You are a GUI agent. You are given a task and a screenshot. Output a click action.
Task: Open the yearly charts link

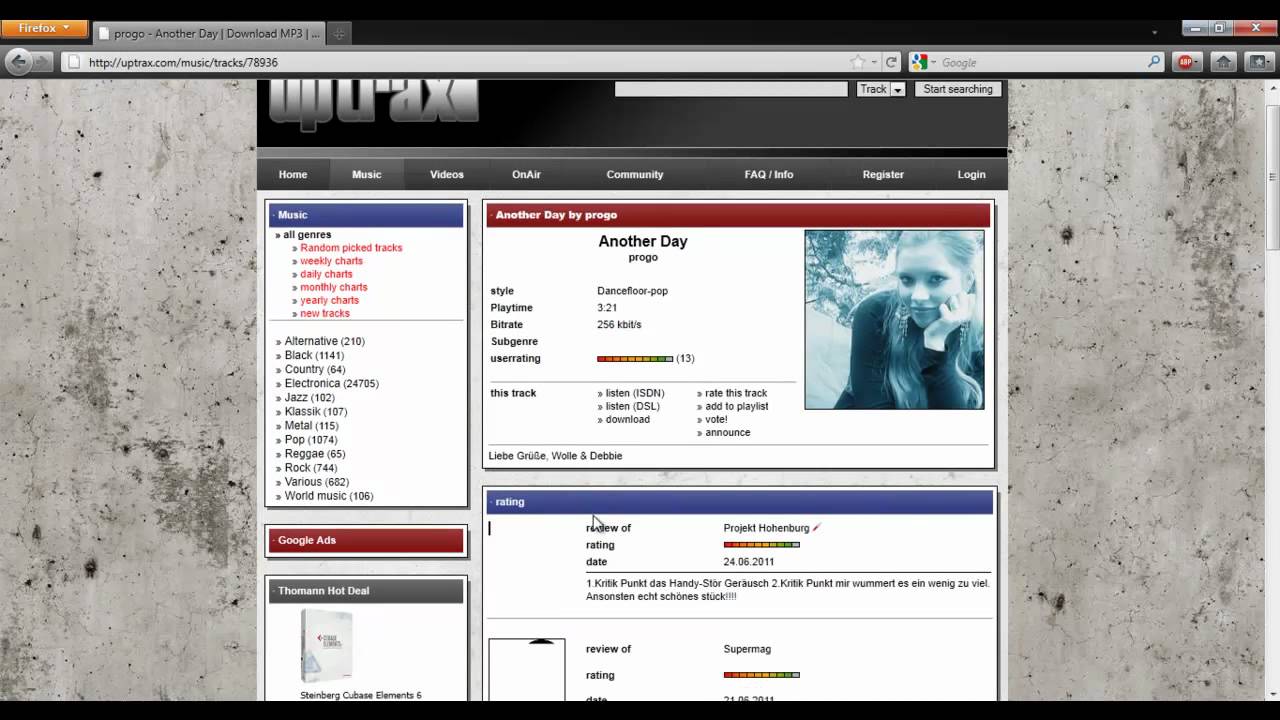click(329, 300)
